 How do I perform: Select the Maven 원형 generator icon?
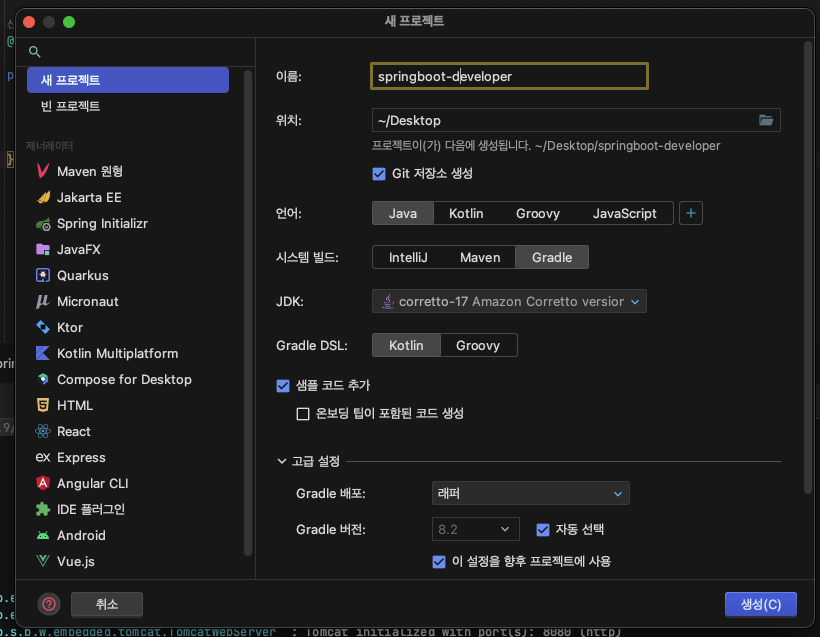[x=43, y=171]
